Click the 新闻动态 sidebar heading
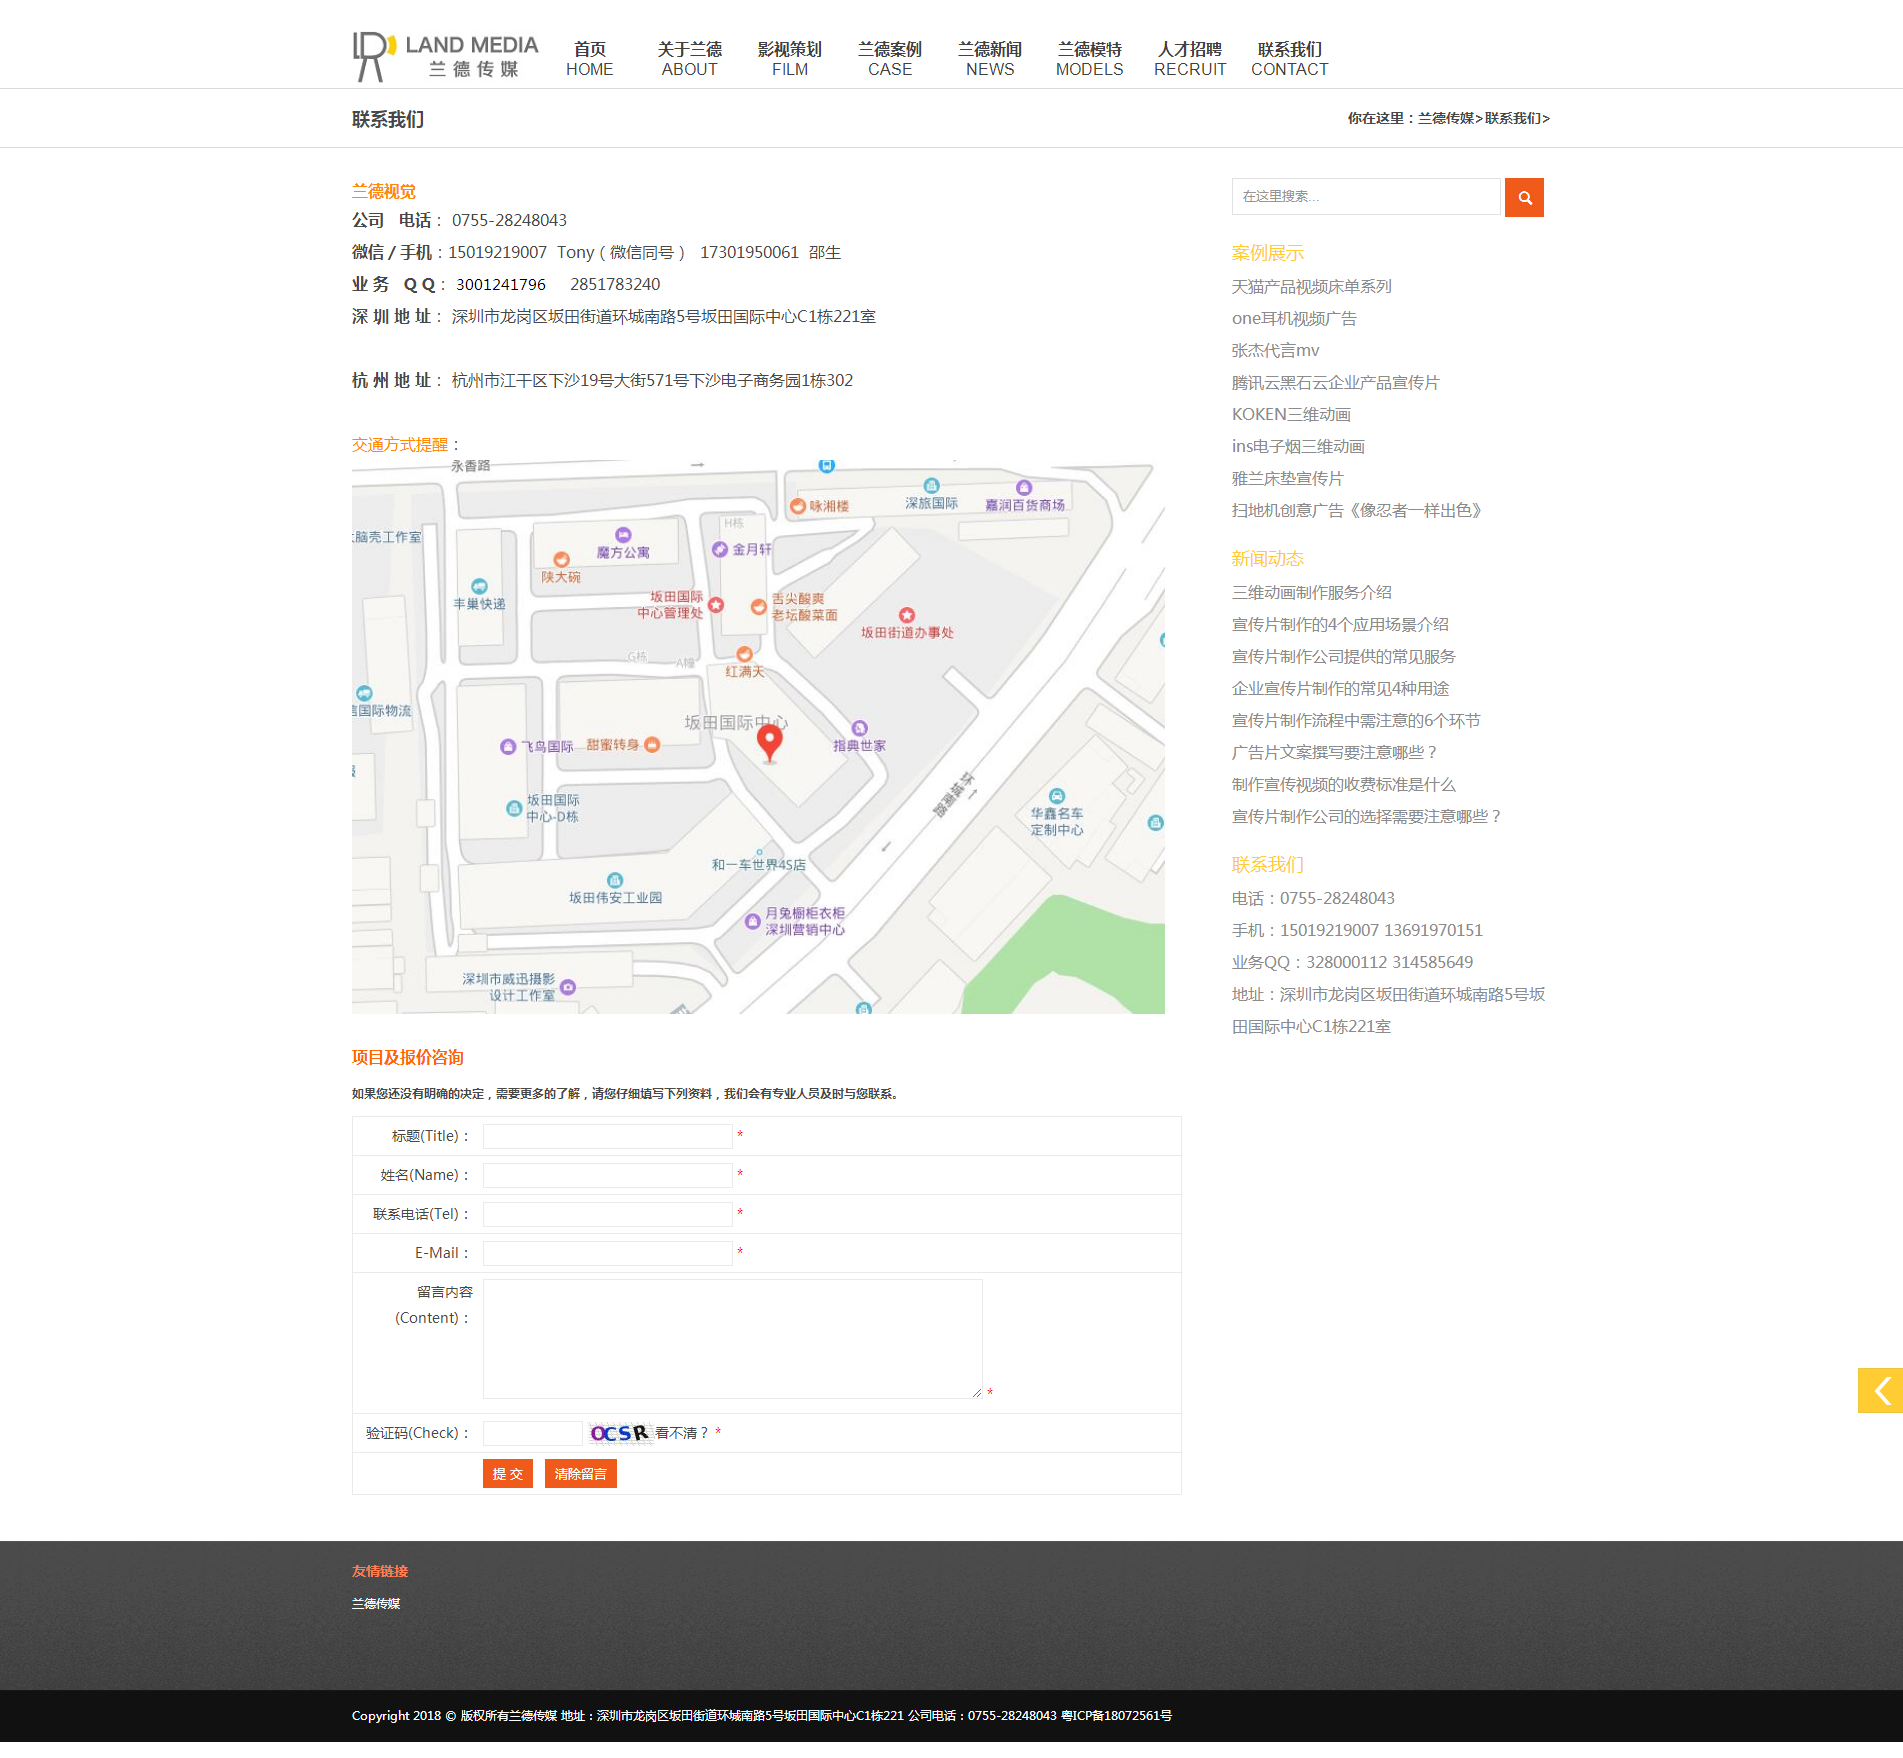The width and height of the screenshot is (1903, 1758). [x=1268, y=559]
